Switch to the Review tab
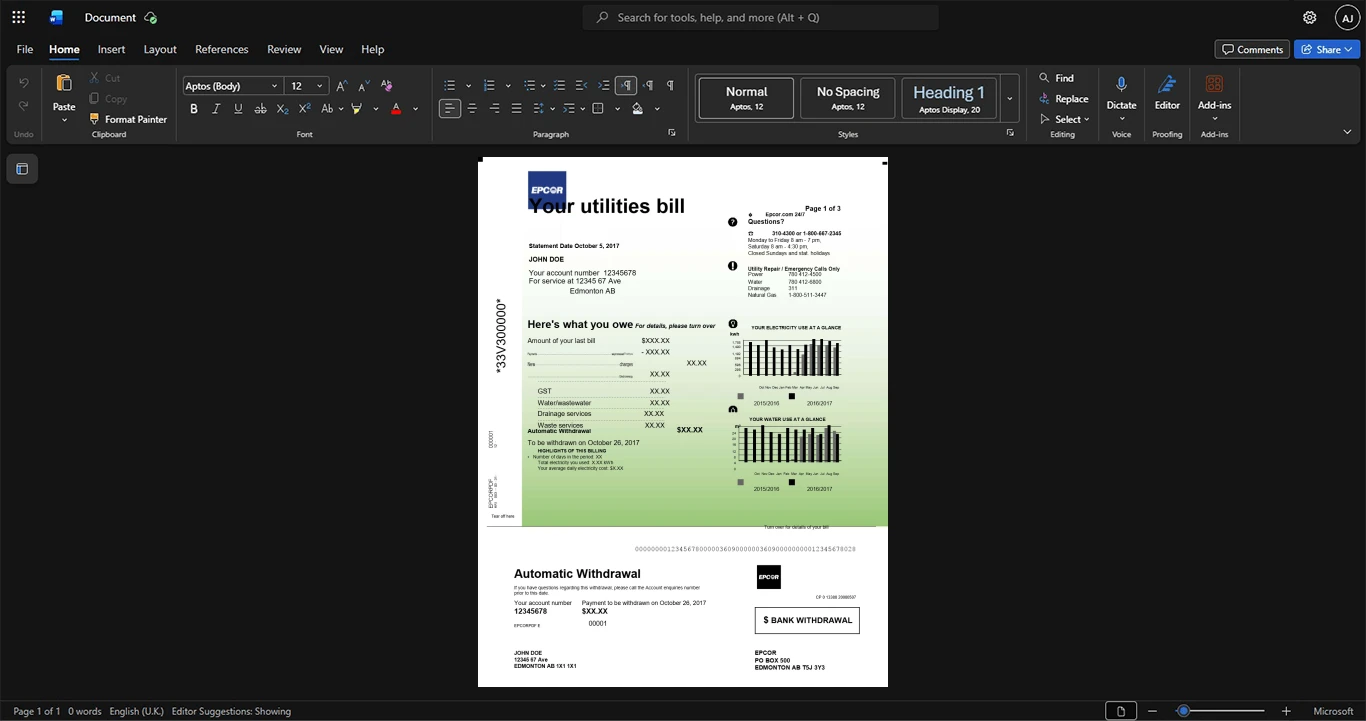This screenshot has width=1366, height=721. point(284,49)
